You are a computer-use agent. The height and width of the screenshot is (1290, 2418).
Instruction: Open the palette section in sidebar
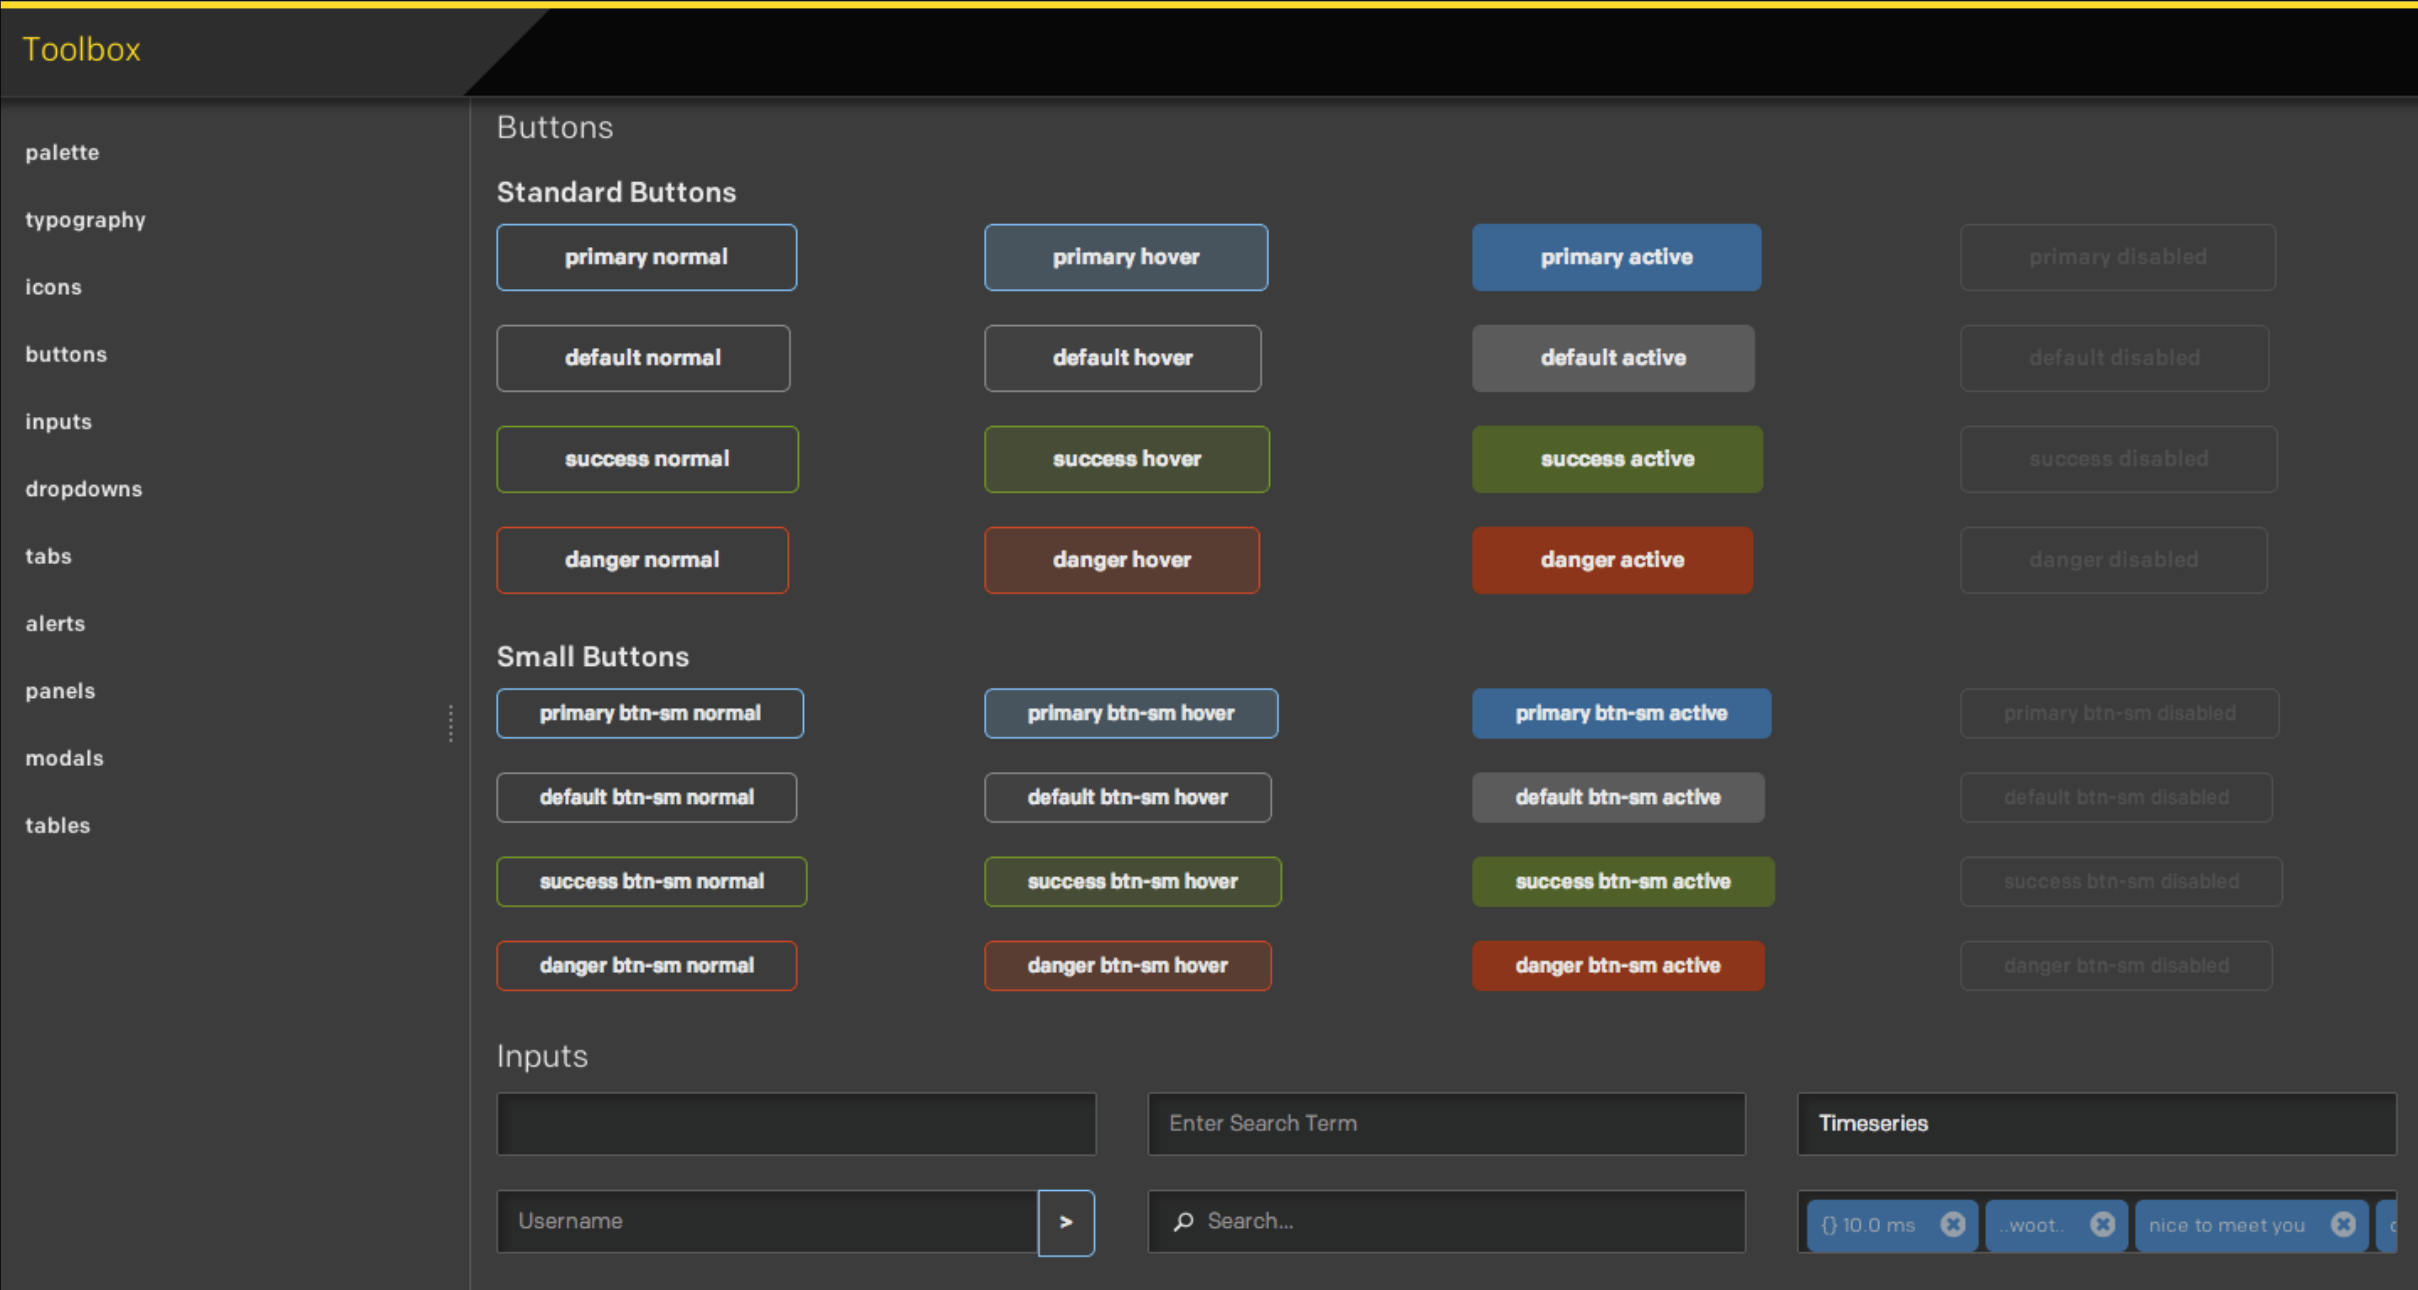(62, 153)
